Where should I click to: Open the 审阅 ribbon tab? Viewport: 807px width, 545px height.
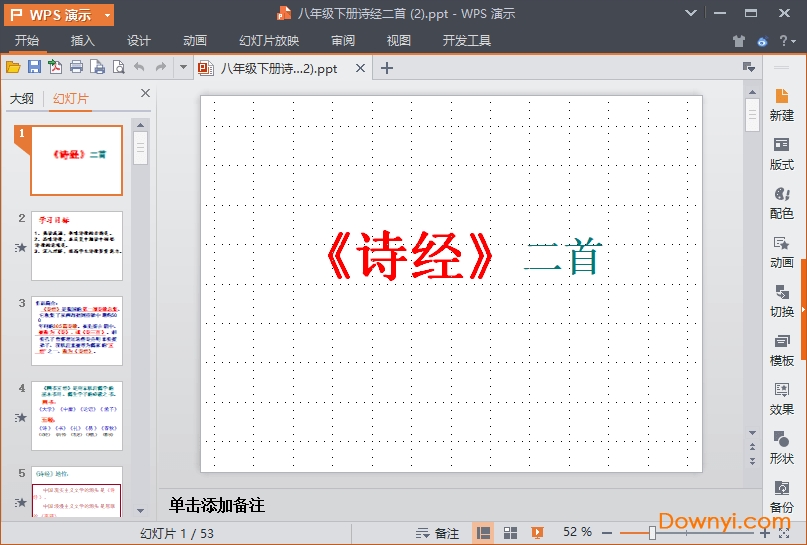point(343,41)
